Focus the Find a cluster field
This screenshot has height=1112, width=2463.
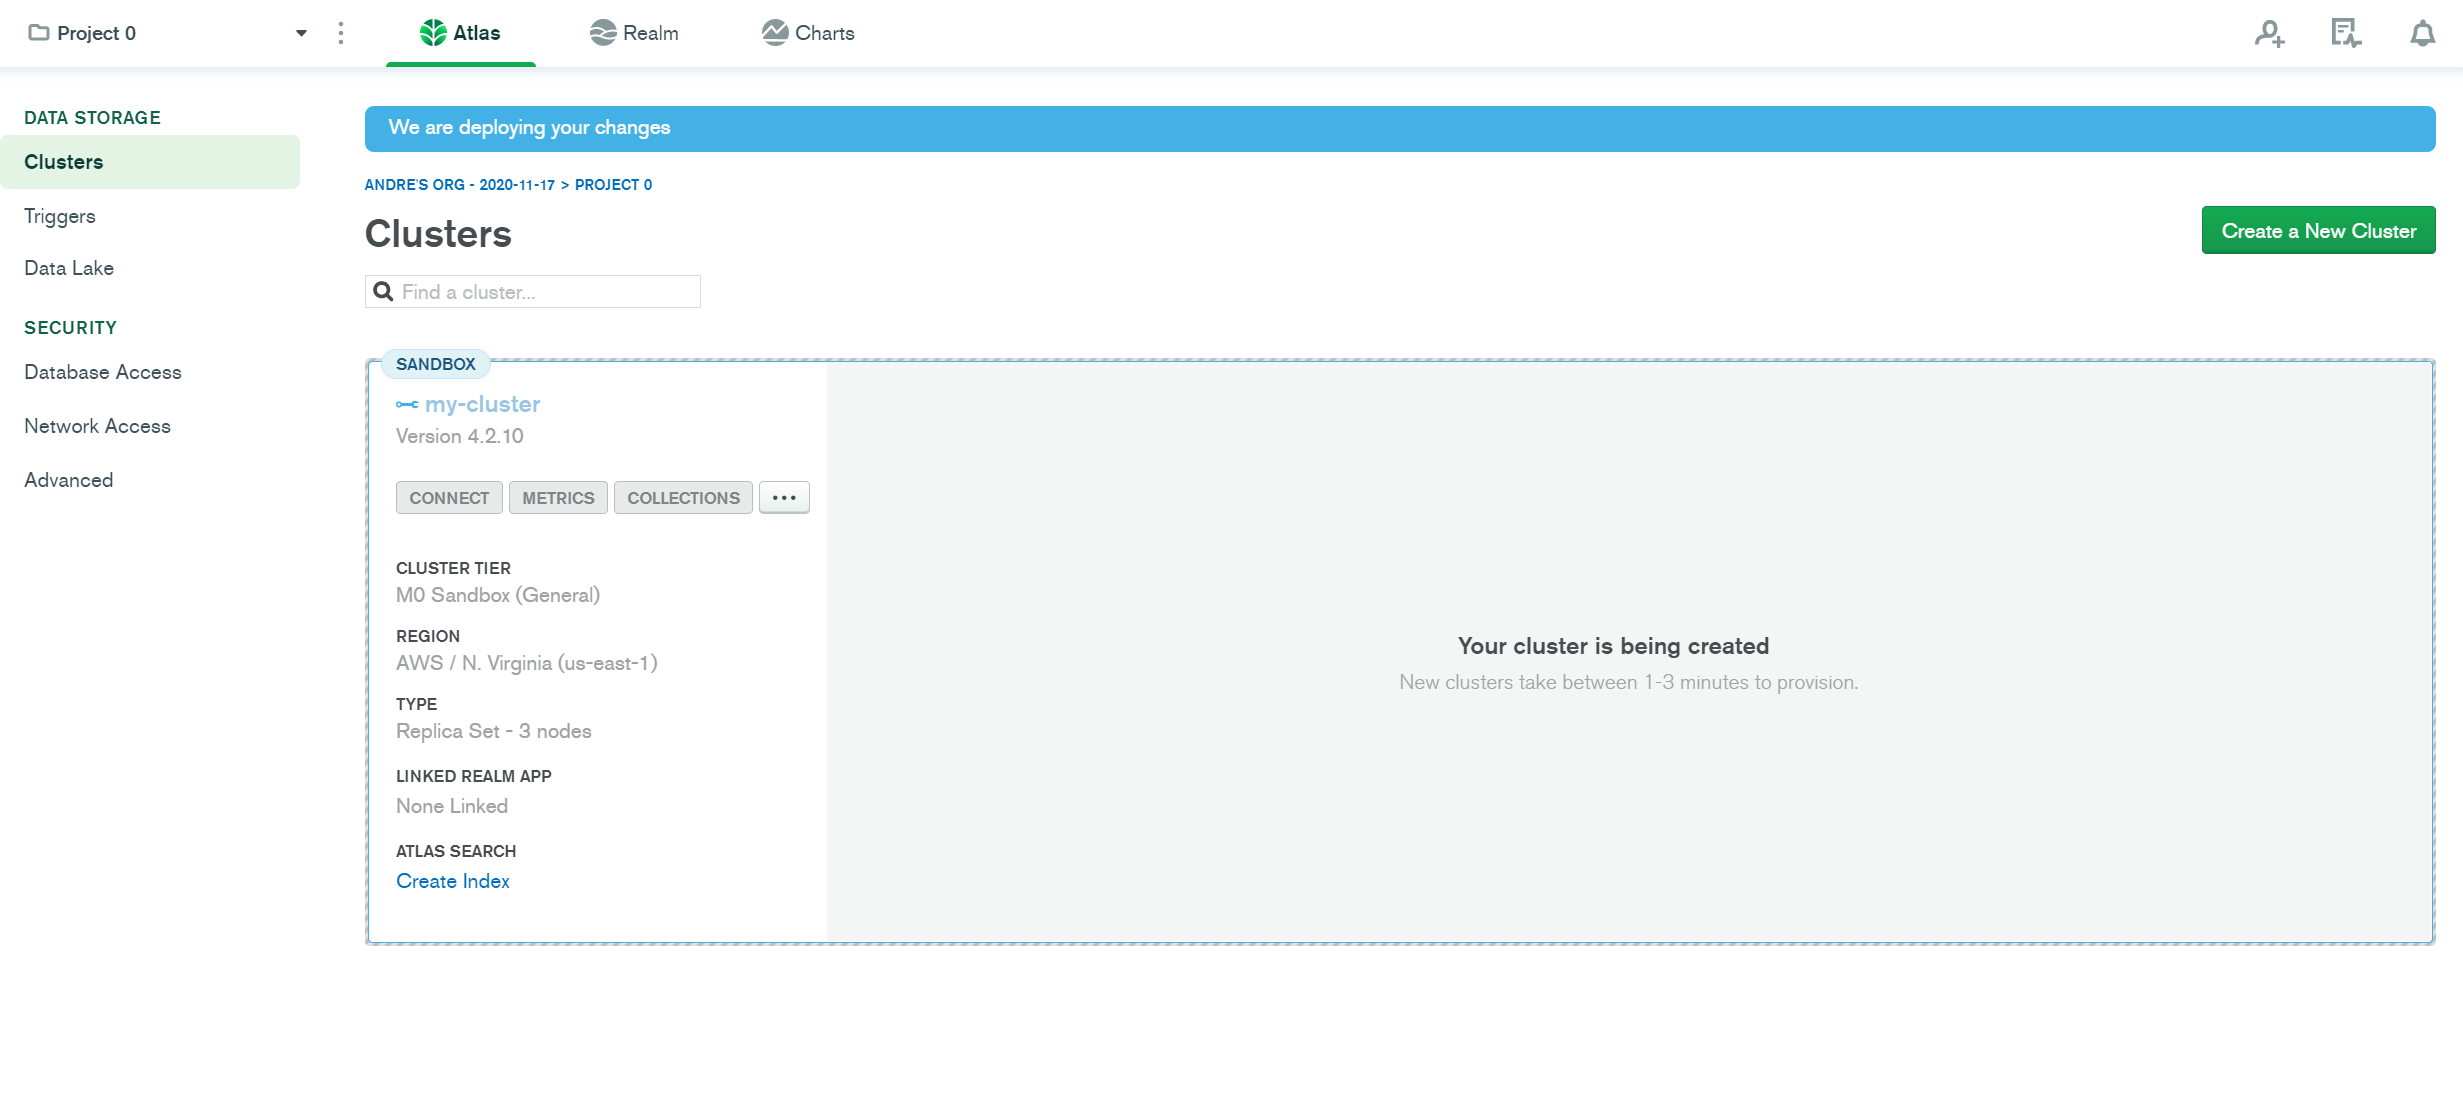[x=545, y=292]
